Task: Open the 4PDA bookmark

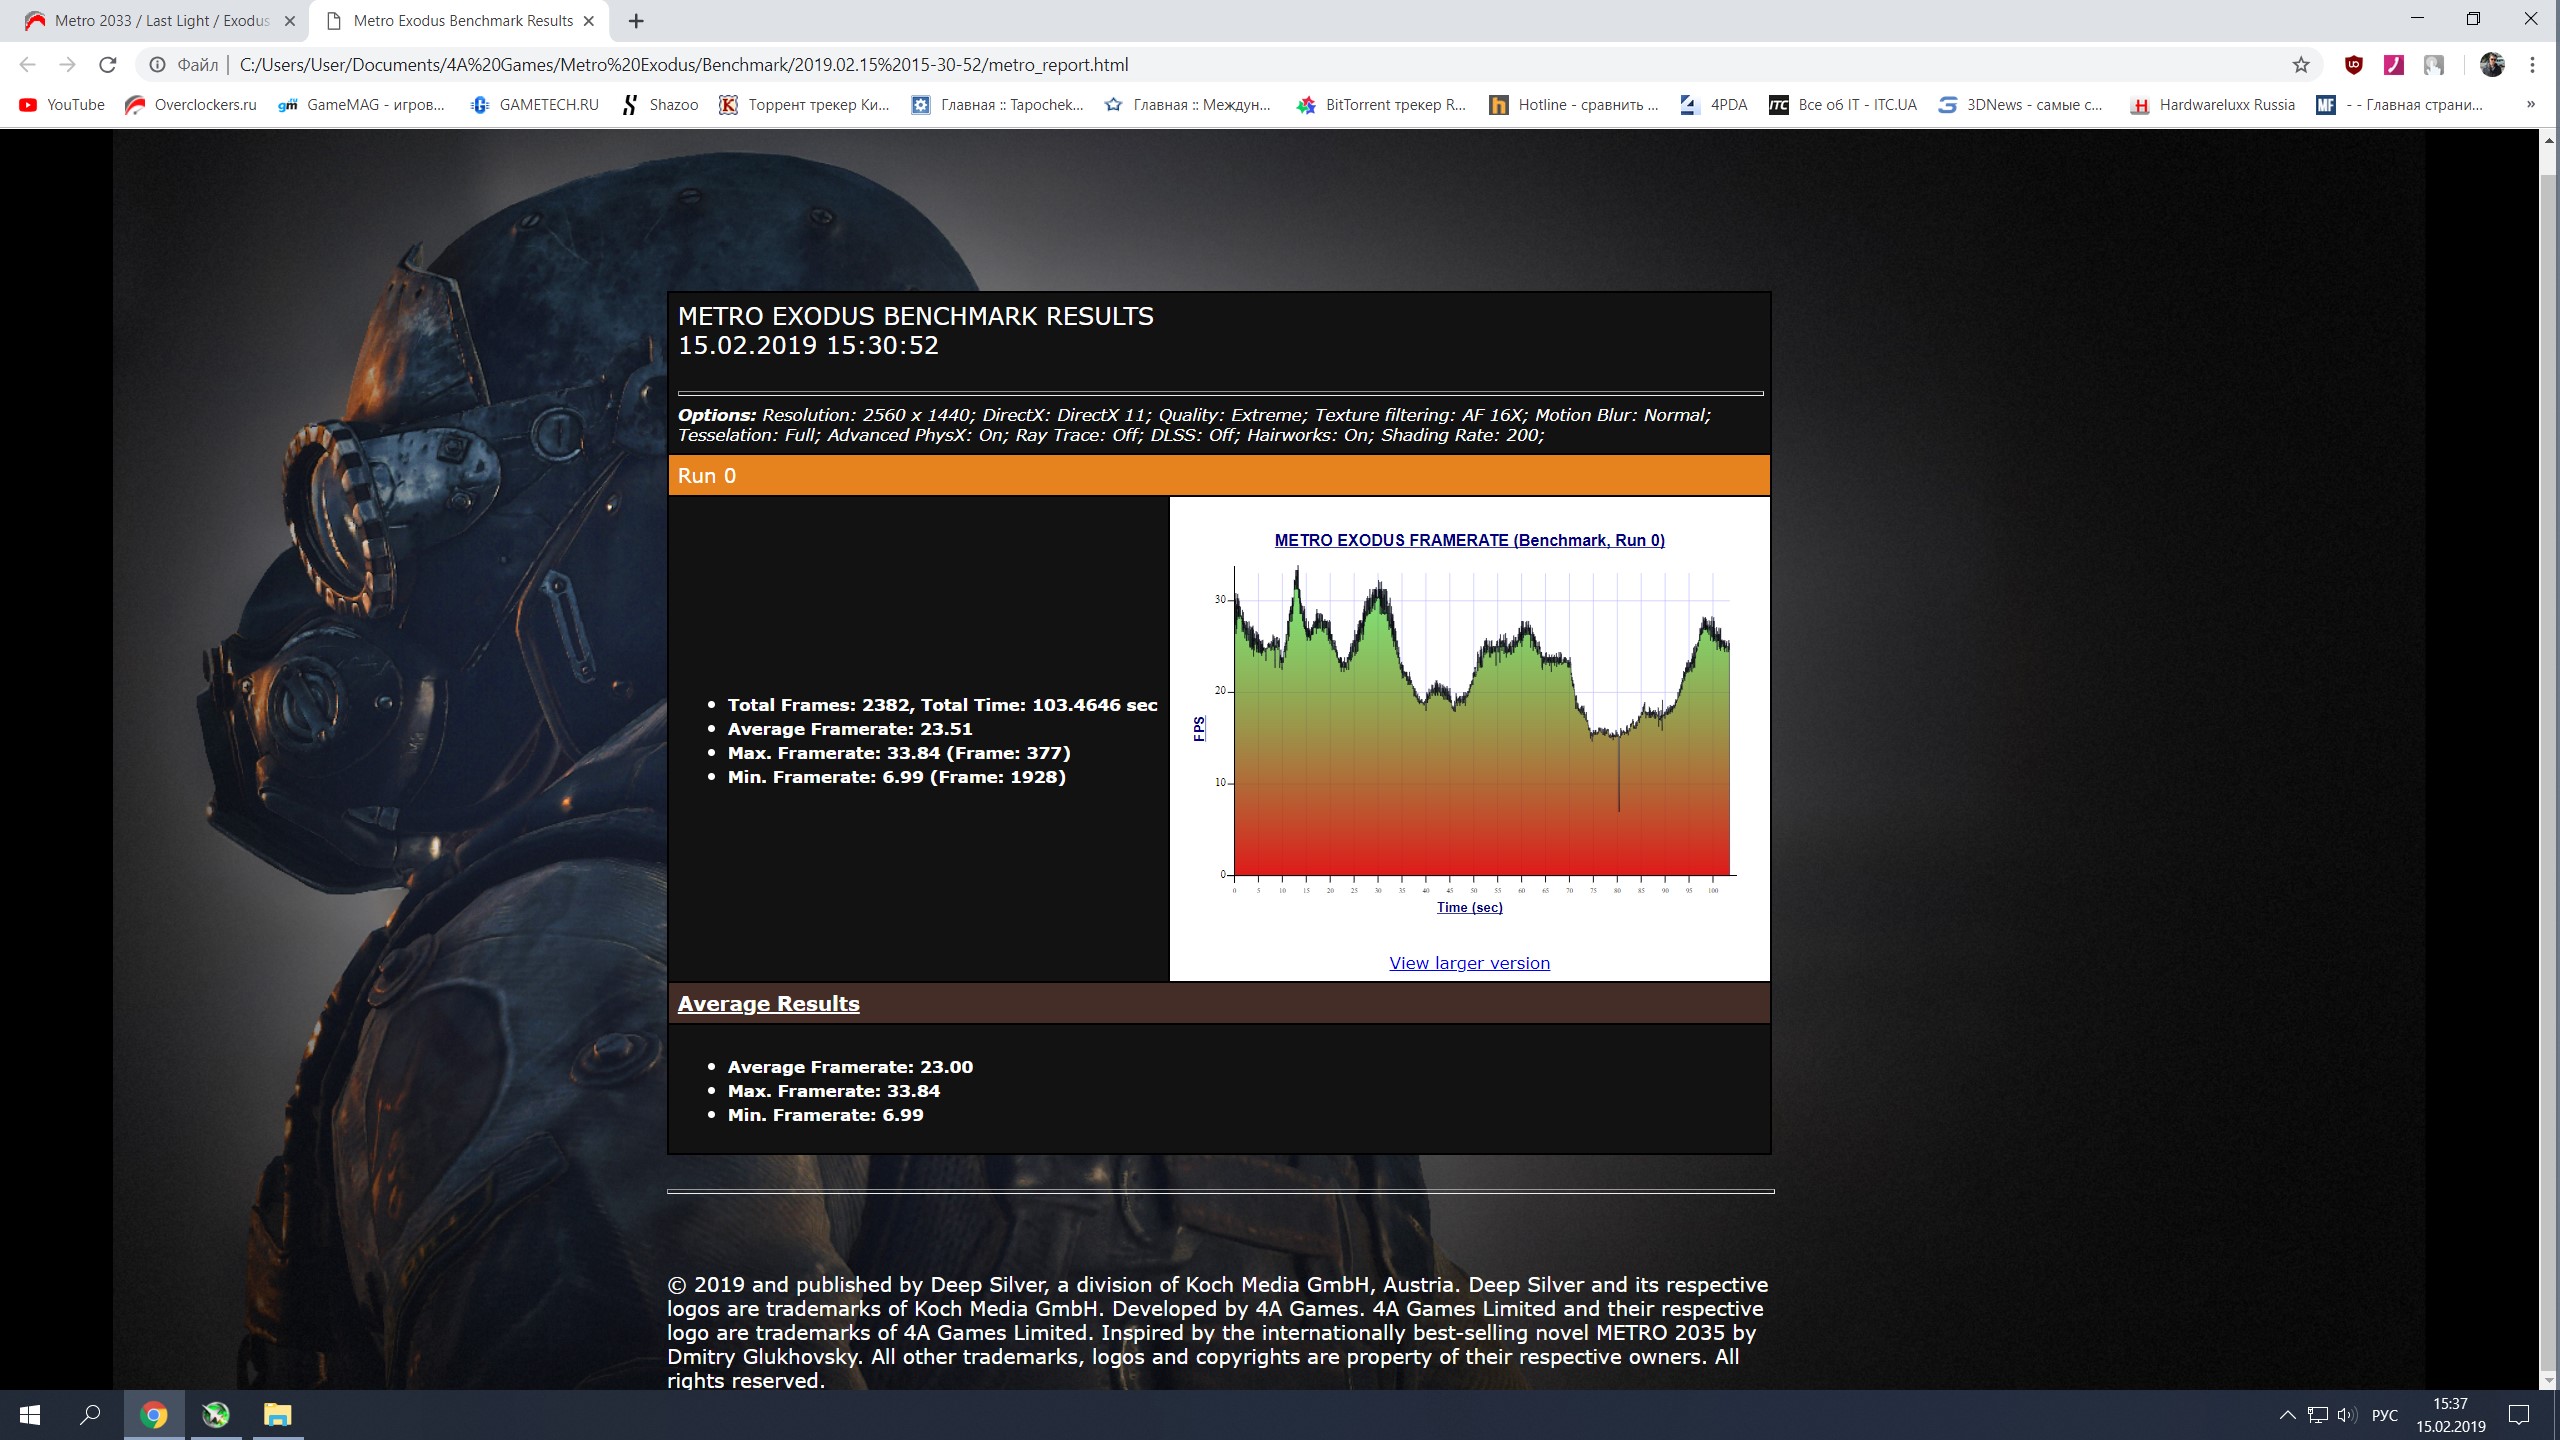Action: click(1714, 105)
